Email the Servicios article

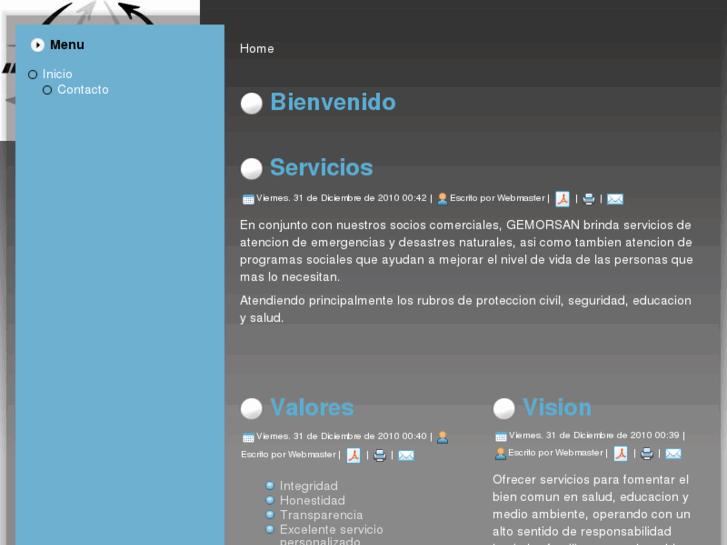click(x=615, y=199)
